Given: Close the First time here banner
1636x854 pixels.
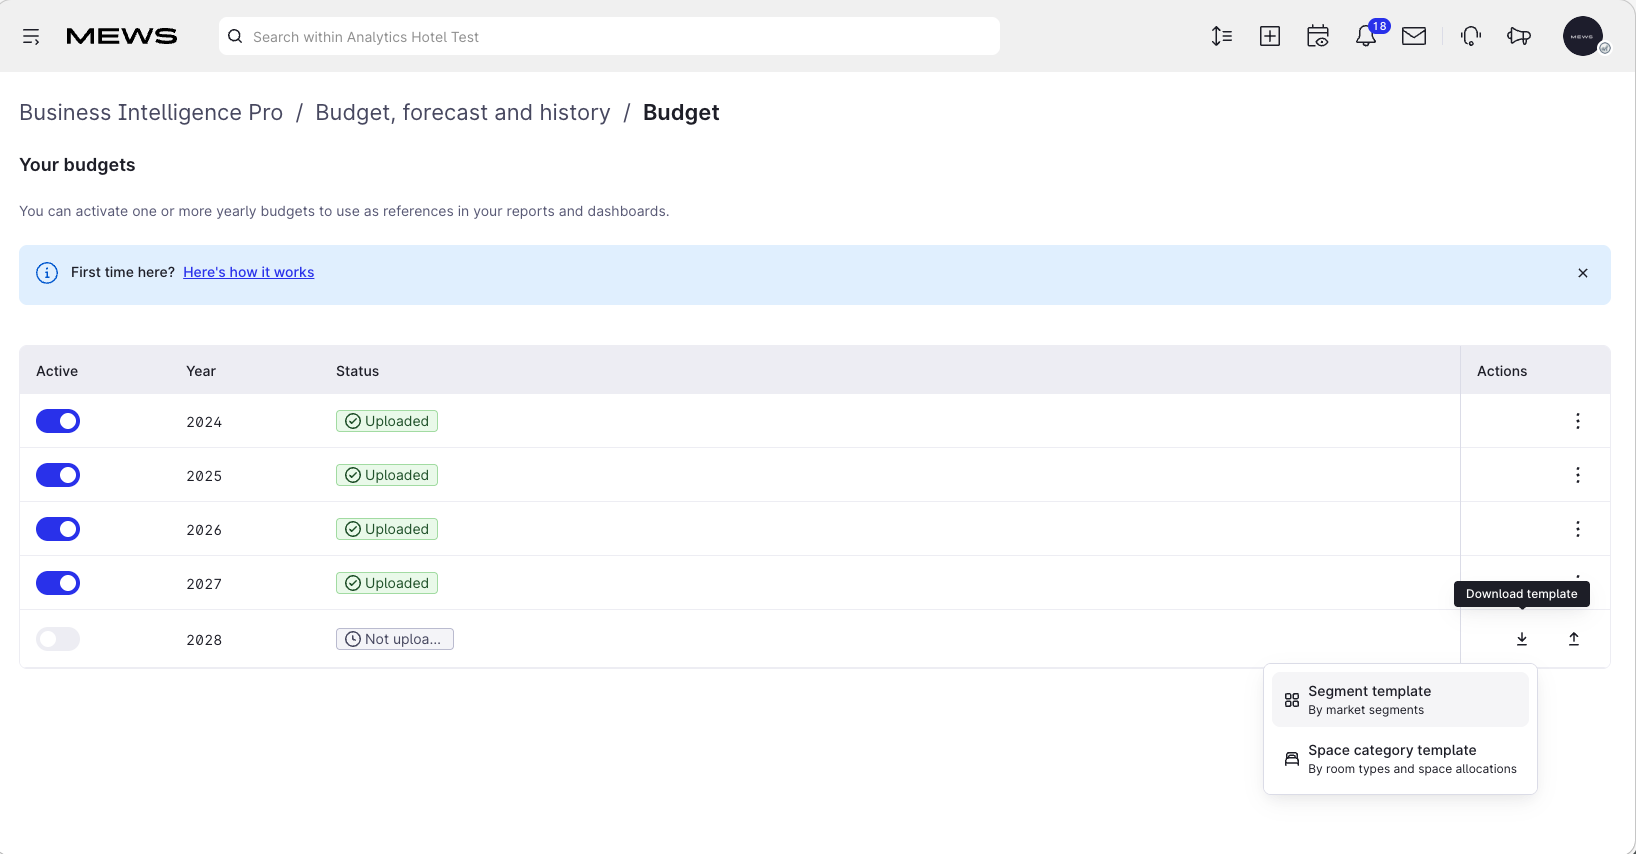Looking at the screenshot, I should [1583, 273].
